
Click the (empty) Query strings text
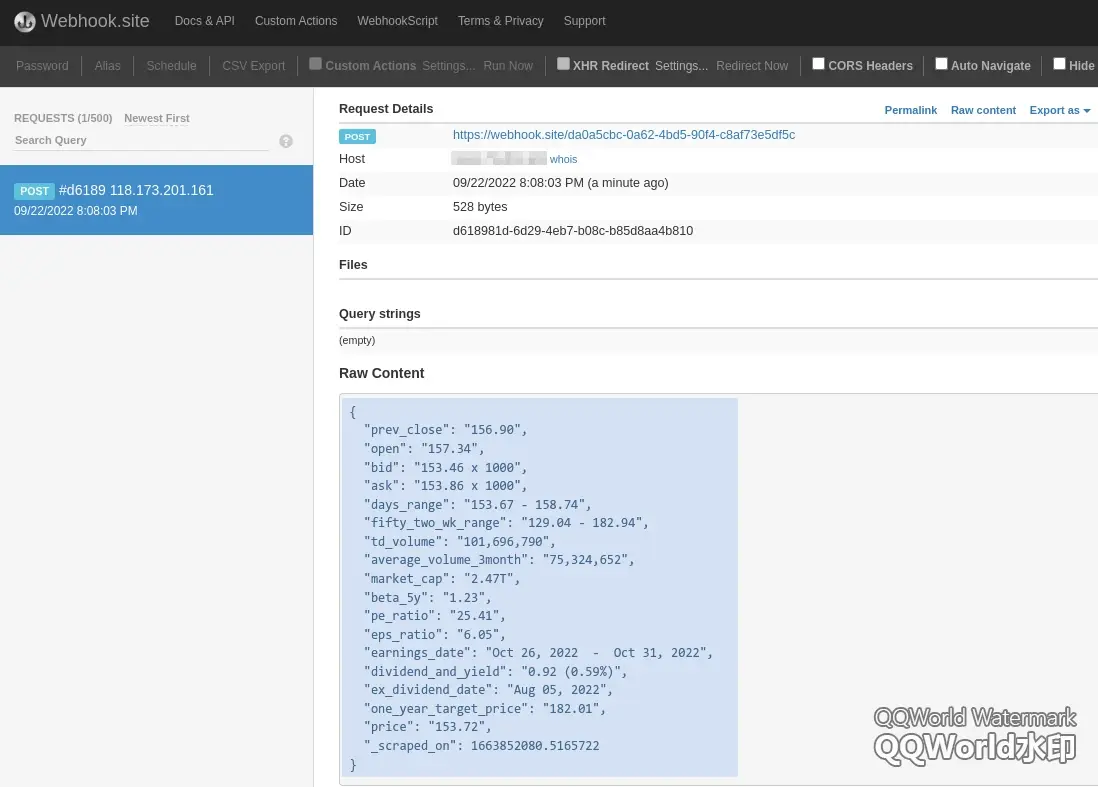[357, 340]
